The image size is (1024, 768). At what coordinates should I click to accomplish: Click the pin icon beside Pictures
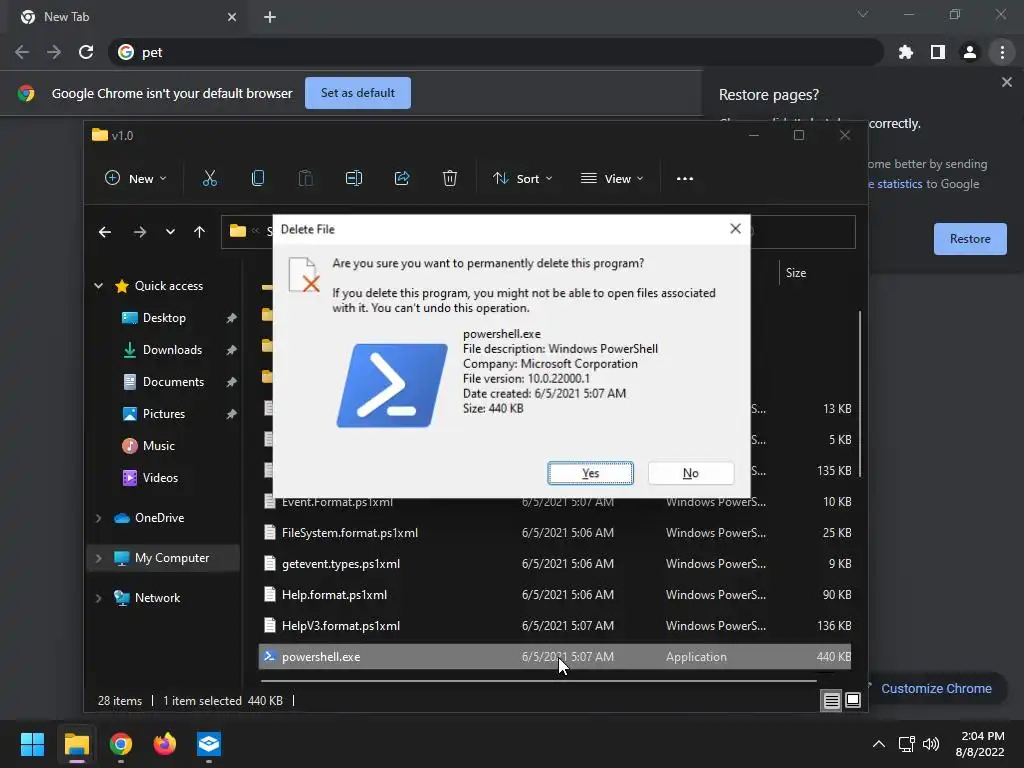[x=231, y=414]
